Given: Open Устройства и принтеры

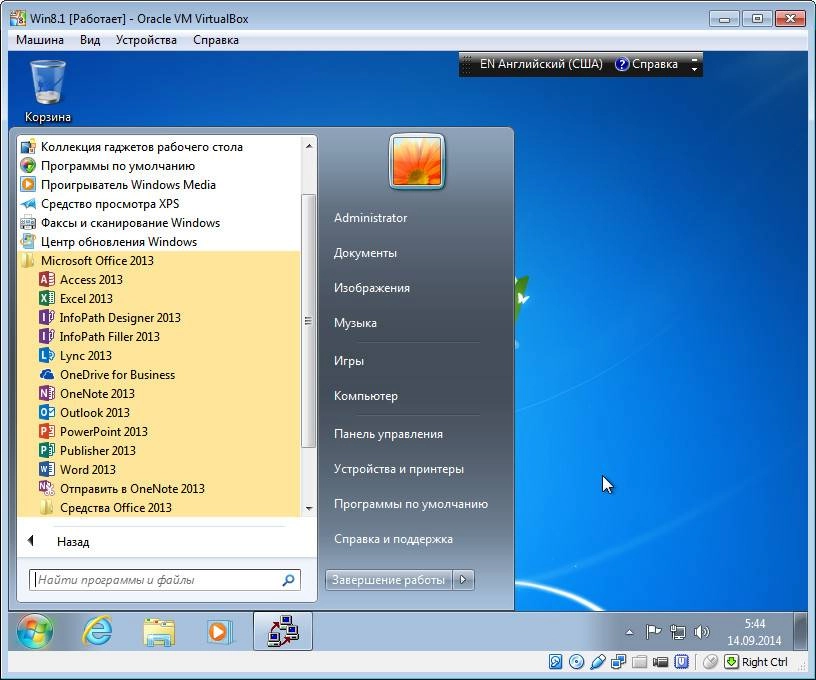Looking at the screenshot, I should [399, 469].
